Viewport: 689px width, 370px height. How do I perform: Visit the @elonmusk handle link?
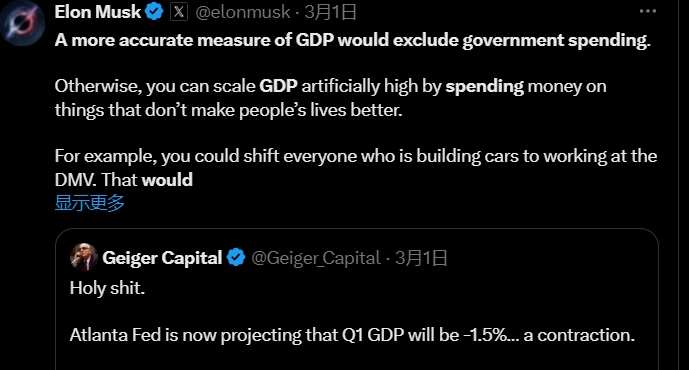[x=243, y=12]
